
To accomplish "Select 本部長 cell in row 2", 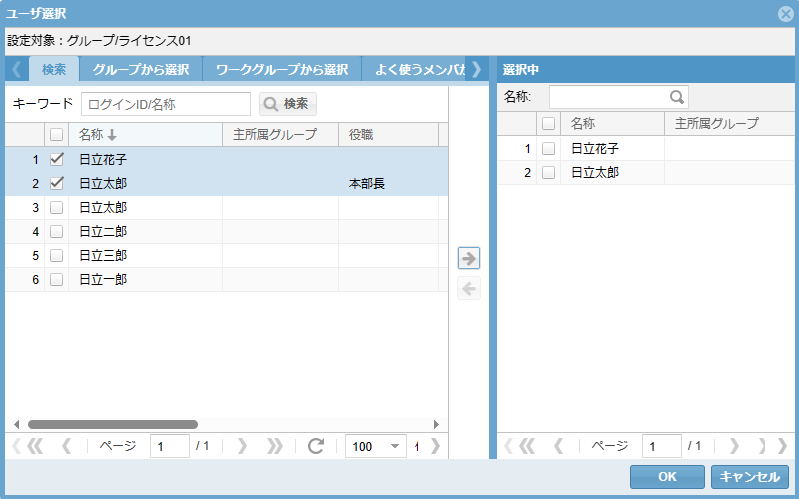I will pyautogui.click(x=366, y=183).
